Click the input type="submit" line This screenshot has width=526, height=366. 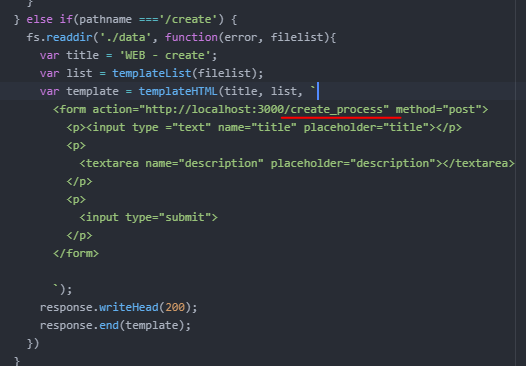pos(149,217)
